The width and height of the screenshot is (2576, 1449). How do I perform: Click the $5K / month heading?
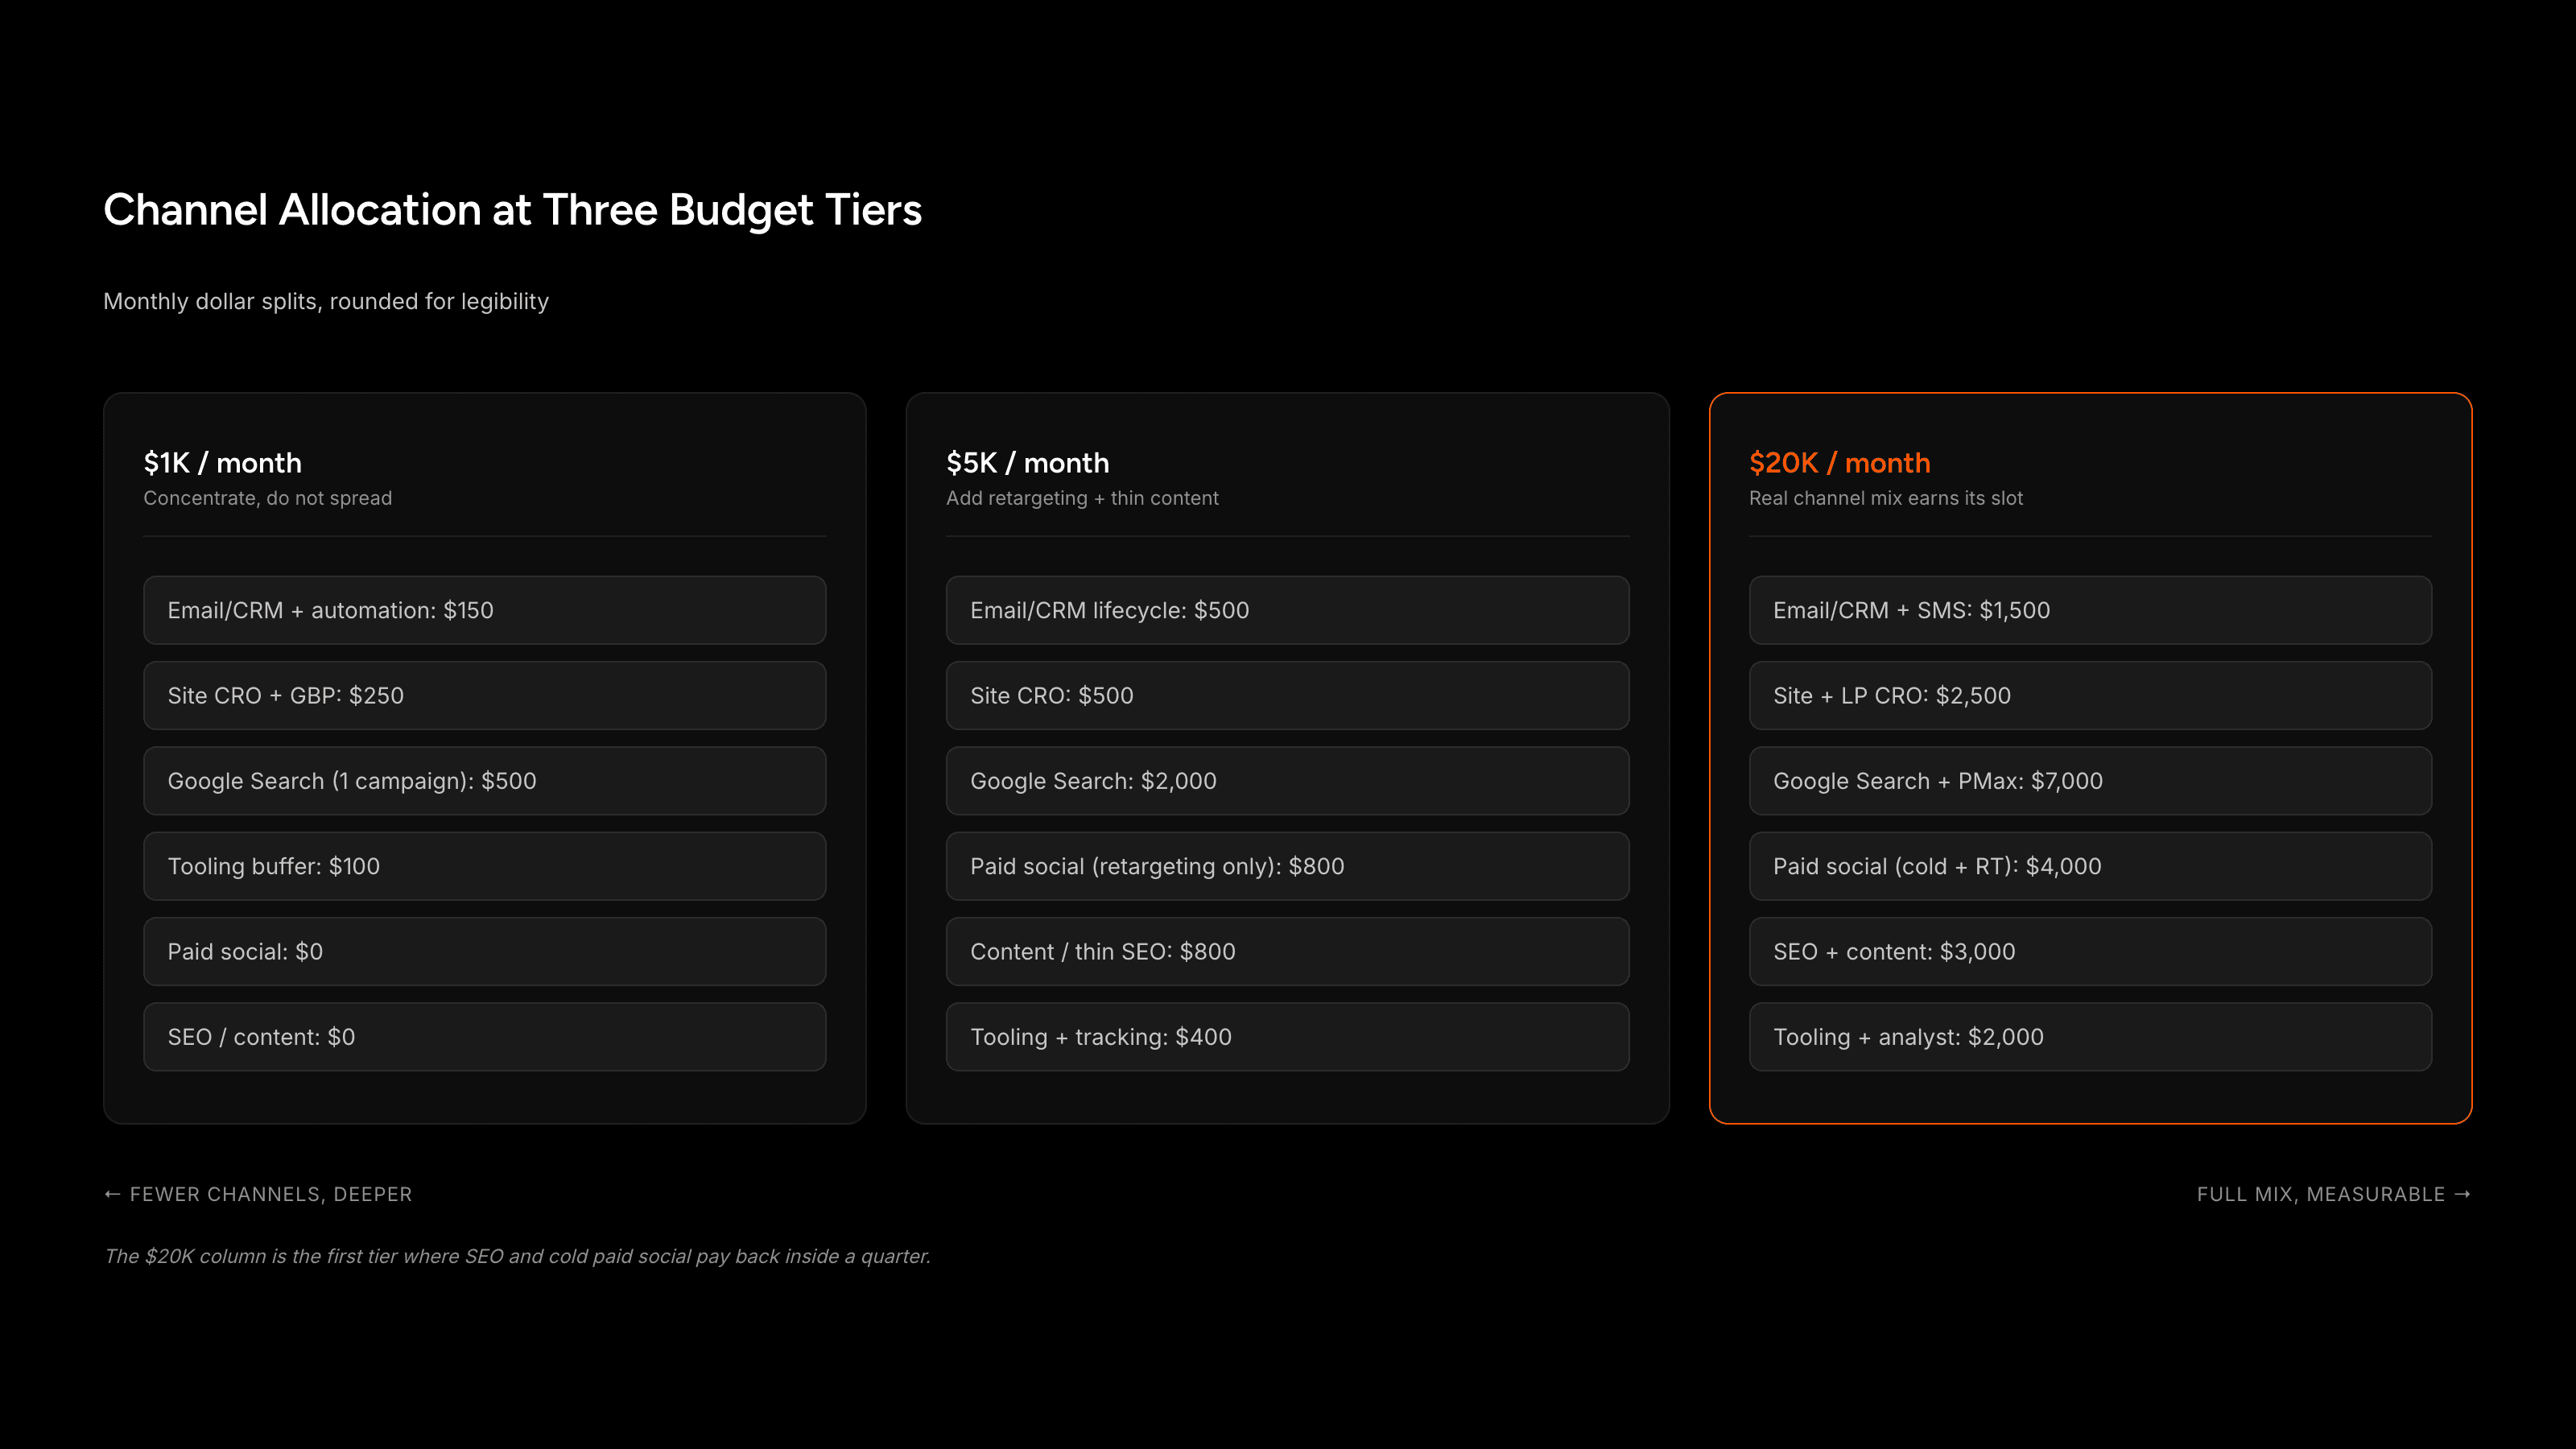pos(1027,463)
